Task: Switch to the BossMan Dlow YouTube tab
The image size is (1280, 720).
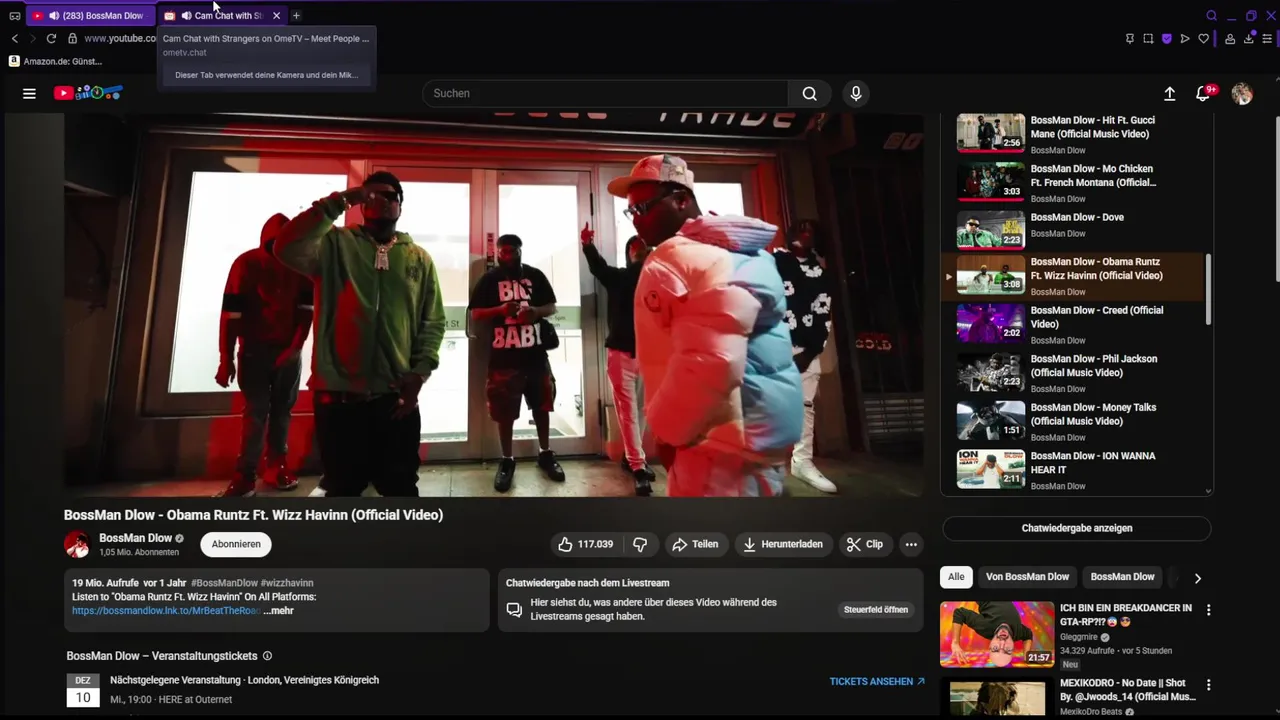Action: click(90, 15)
